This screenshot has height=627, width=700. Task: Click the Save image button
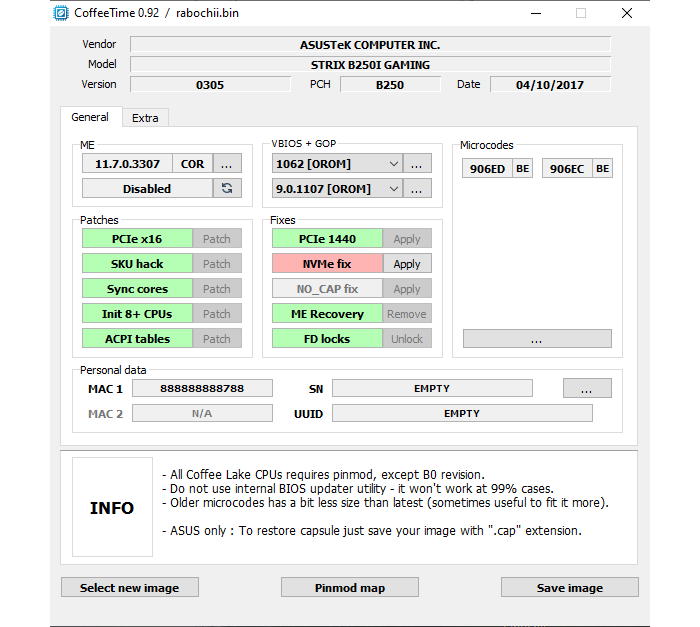570,587
